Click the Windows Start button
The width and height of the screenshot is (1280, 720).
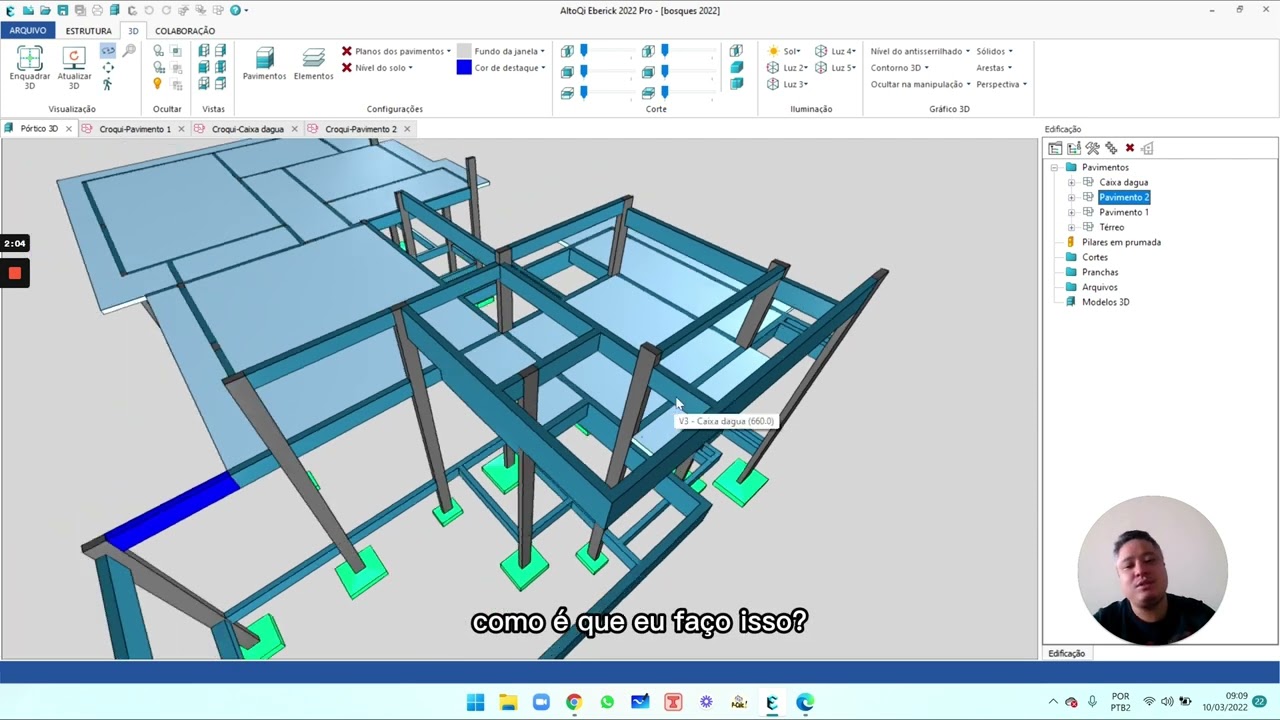coord(475,702)
